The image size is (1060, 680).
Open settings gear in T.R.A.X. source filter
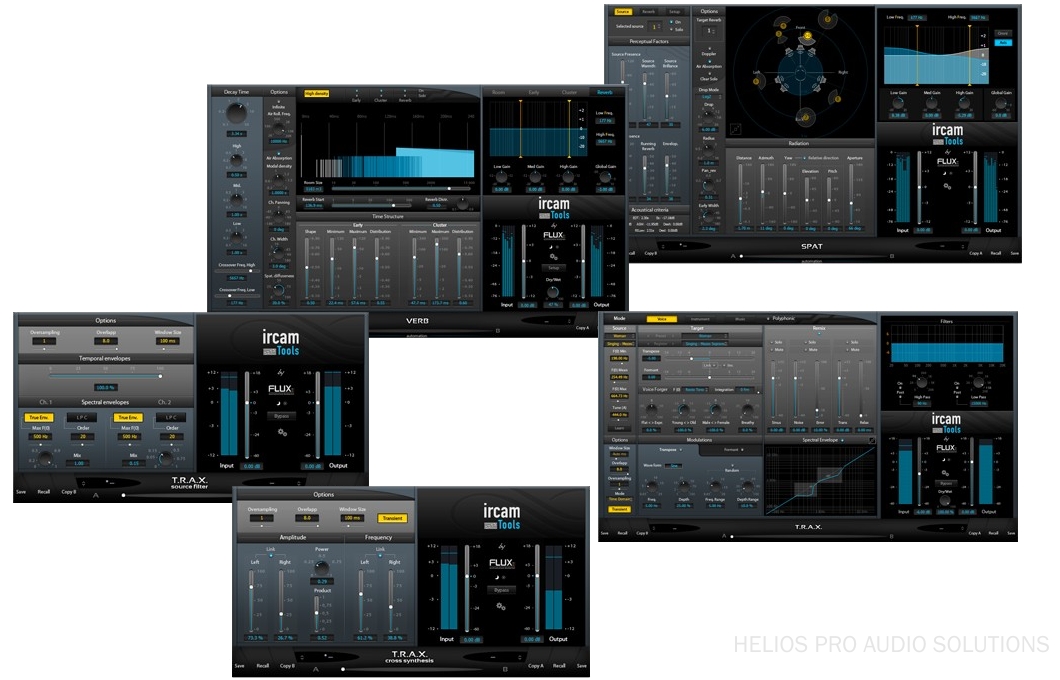(x=282, y=432)
